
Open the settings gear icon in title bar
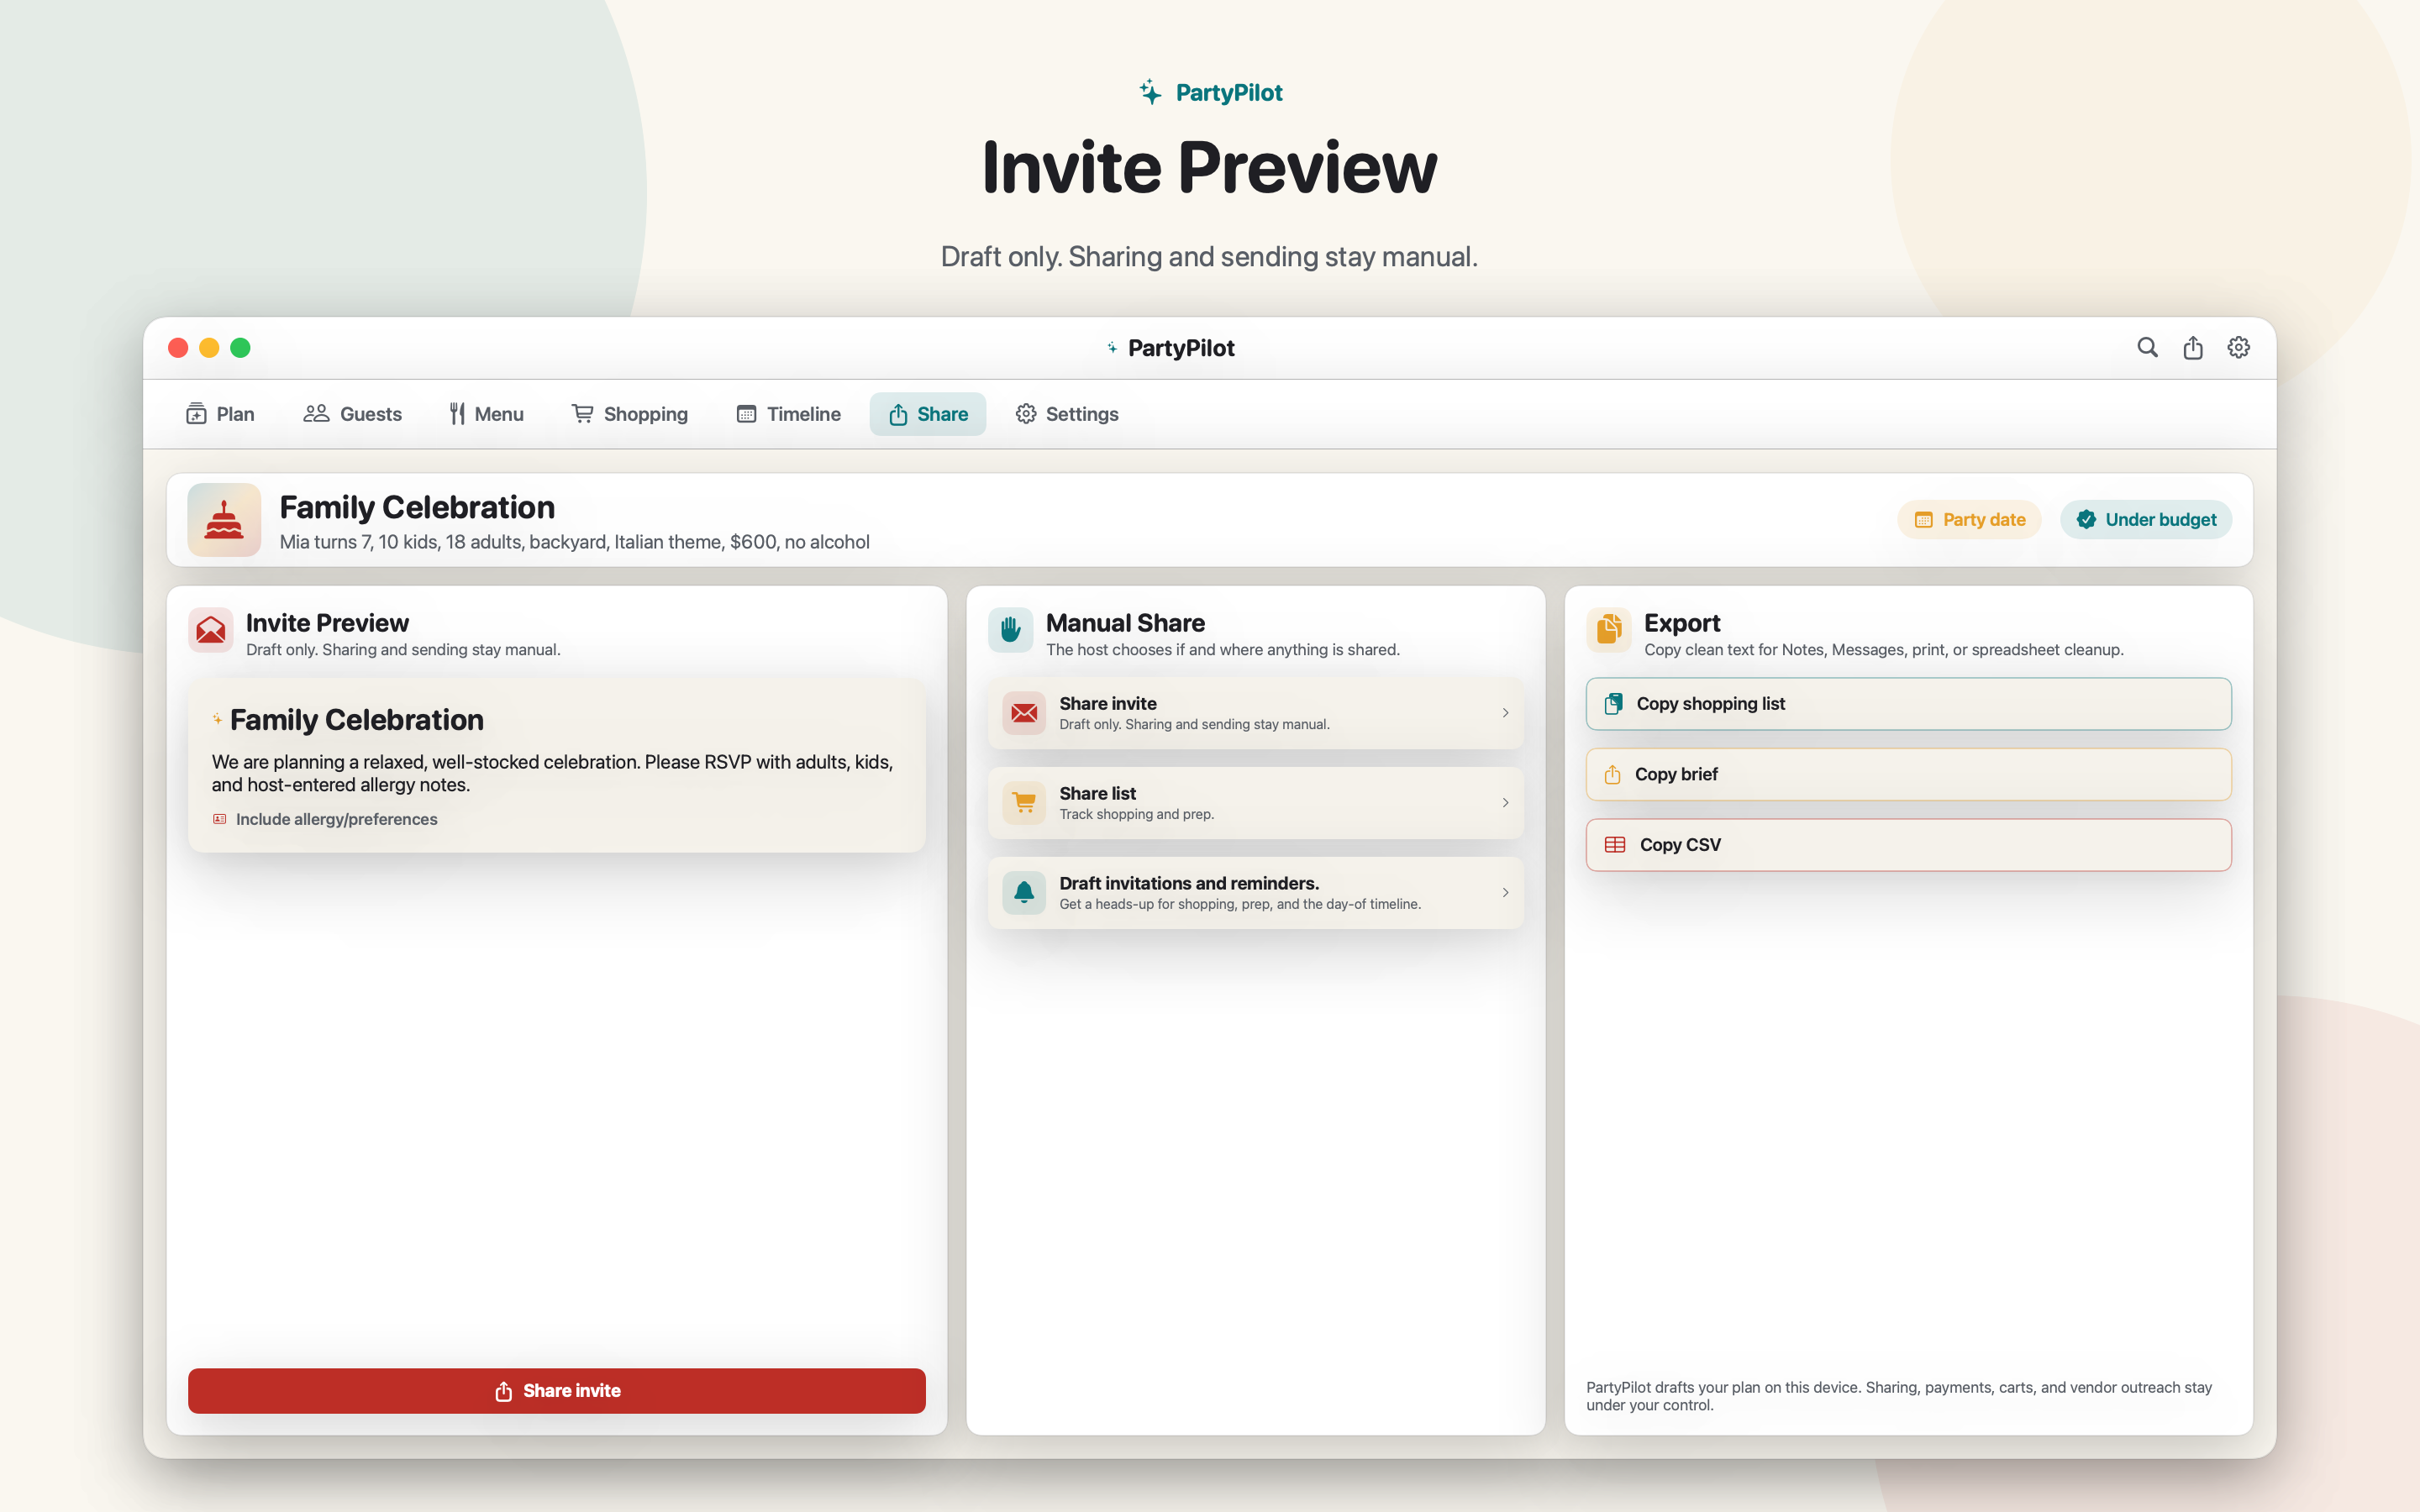click(2239, 347)
